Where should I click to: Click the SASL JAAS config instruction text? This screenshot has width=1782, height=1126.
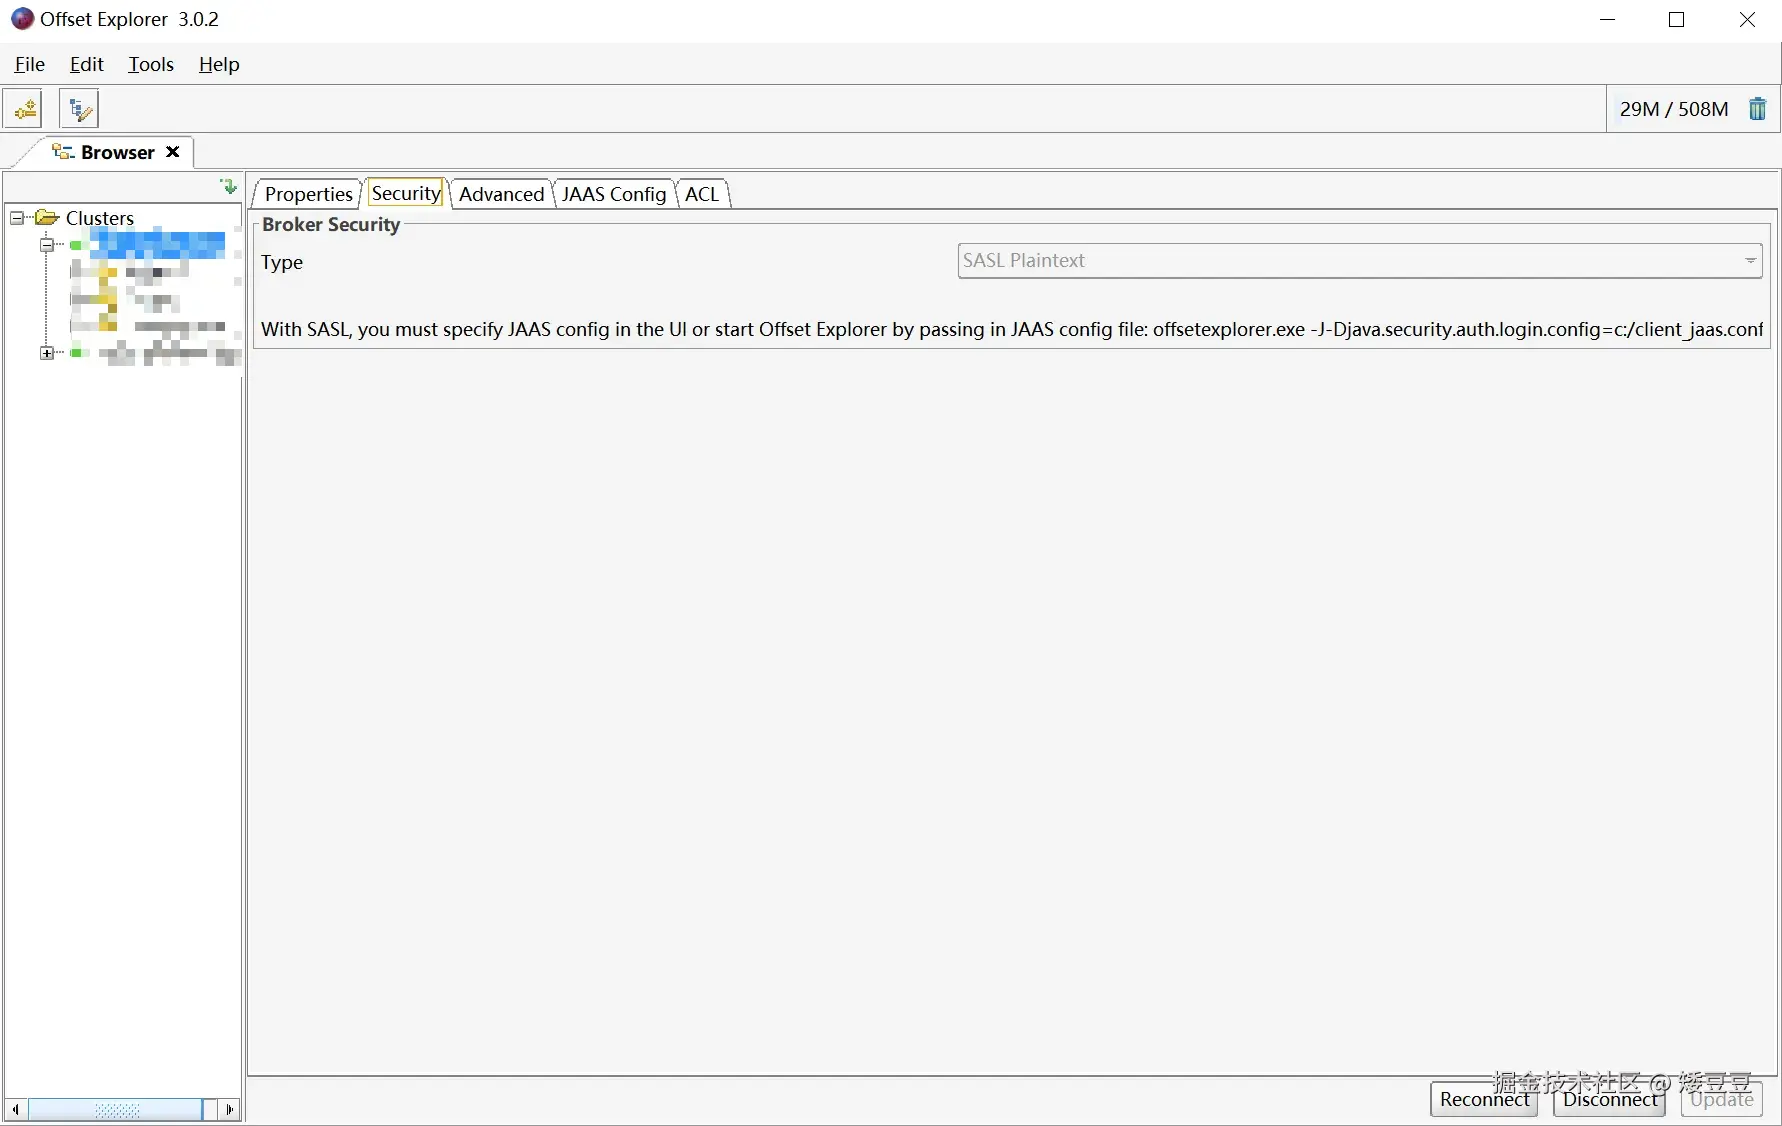pos(1012,329)
